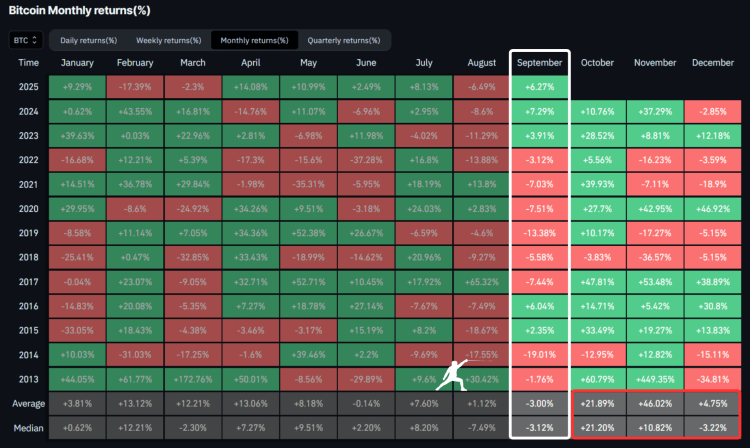The width and height of the screenshot is (750, 448).
Task: Click the Median row label
Action: tap(29, 428)
